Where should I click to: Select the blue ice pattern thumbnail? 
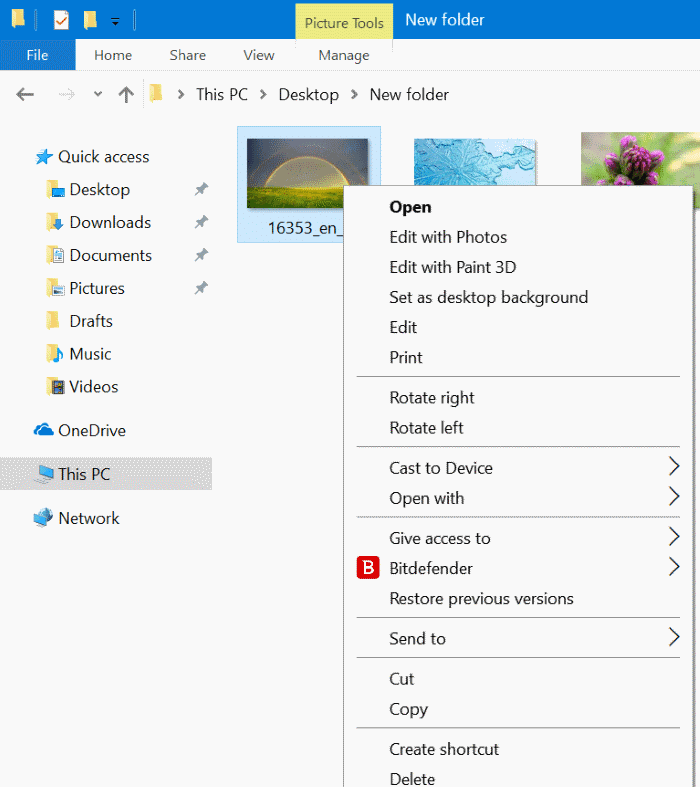(x=475, y=162)
